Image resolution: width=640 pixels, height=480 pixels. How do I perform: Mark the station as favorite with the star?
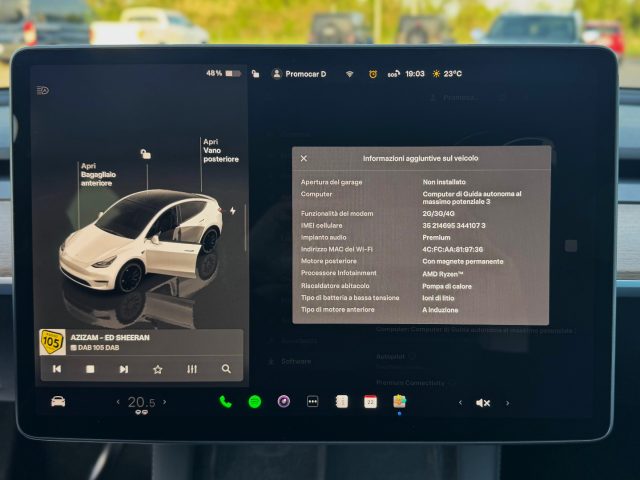[x=158, y=369]
